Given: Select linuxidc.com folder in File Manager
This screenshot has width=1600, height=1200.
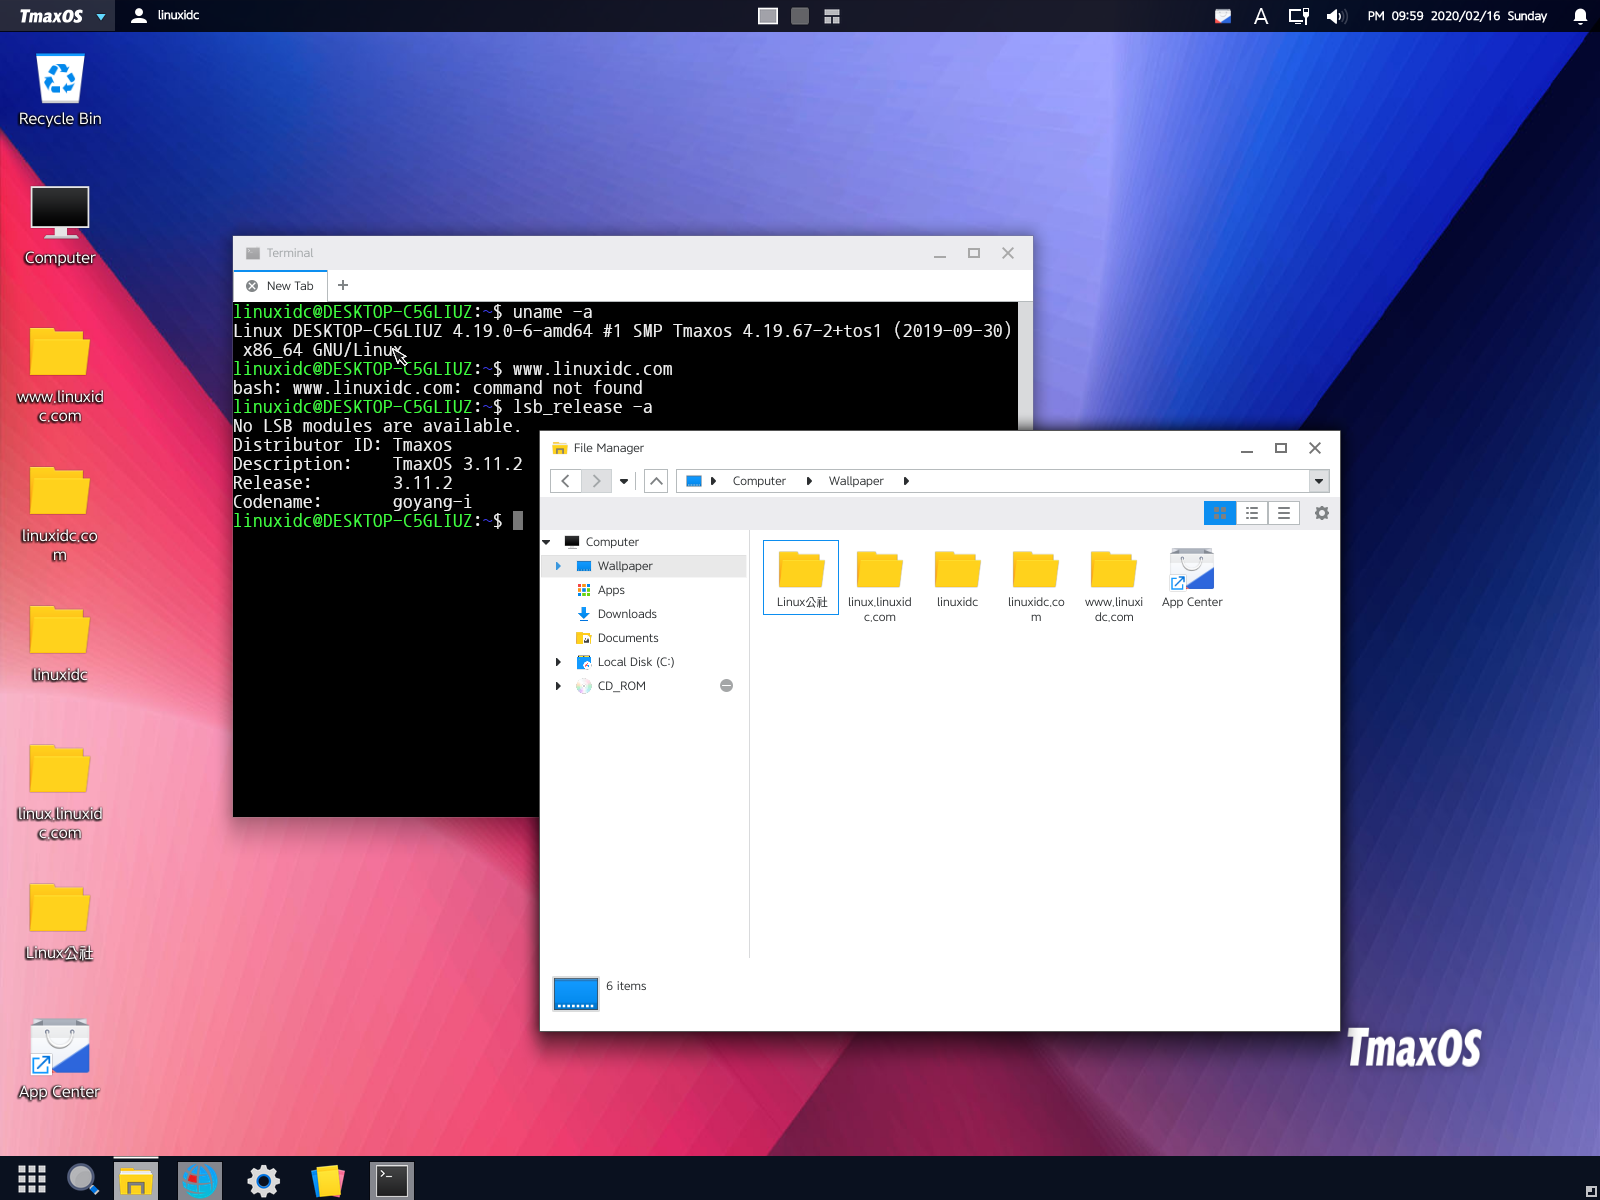Looking at the screenshot, I should [x=1036, y=586].
